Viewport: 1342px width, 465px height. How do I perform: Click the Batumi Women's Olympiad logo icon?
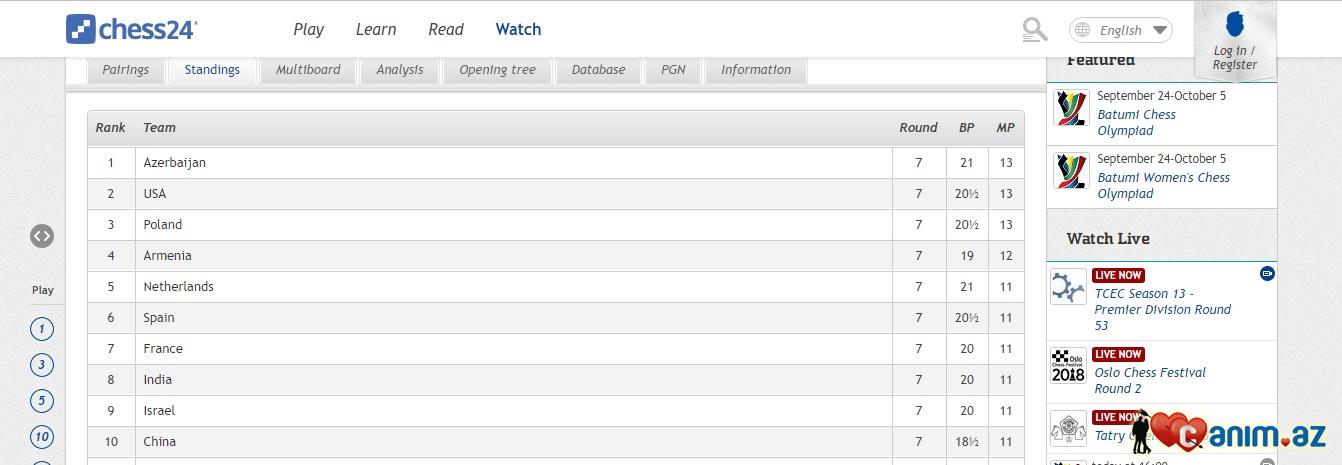(1071, 171)
